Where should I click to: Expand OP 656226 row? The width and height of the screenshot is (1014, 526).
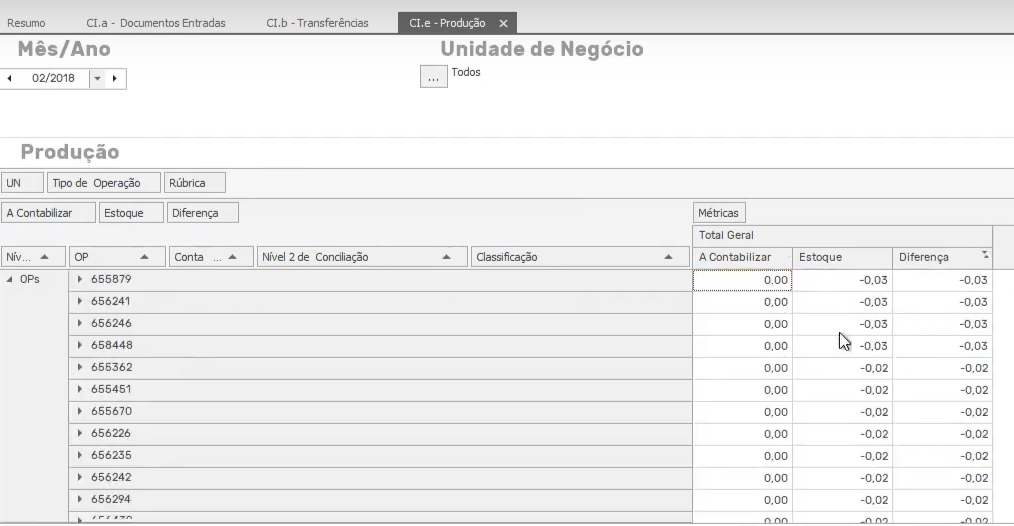(x=80, y=433)
